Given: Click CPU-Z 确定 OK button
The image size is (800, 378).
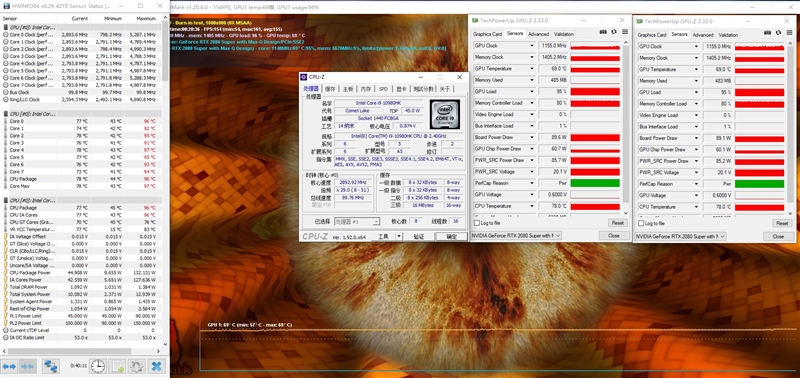Looking at the screenshot, I should click(x=452, y=237).
